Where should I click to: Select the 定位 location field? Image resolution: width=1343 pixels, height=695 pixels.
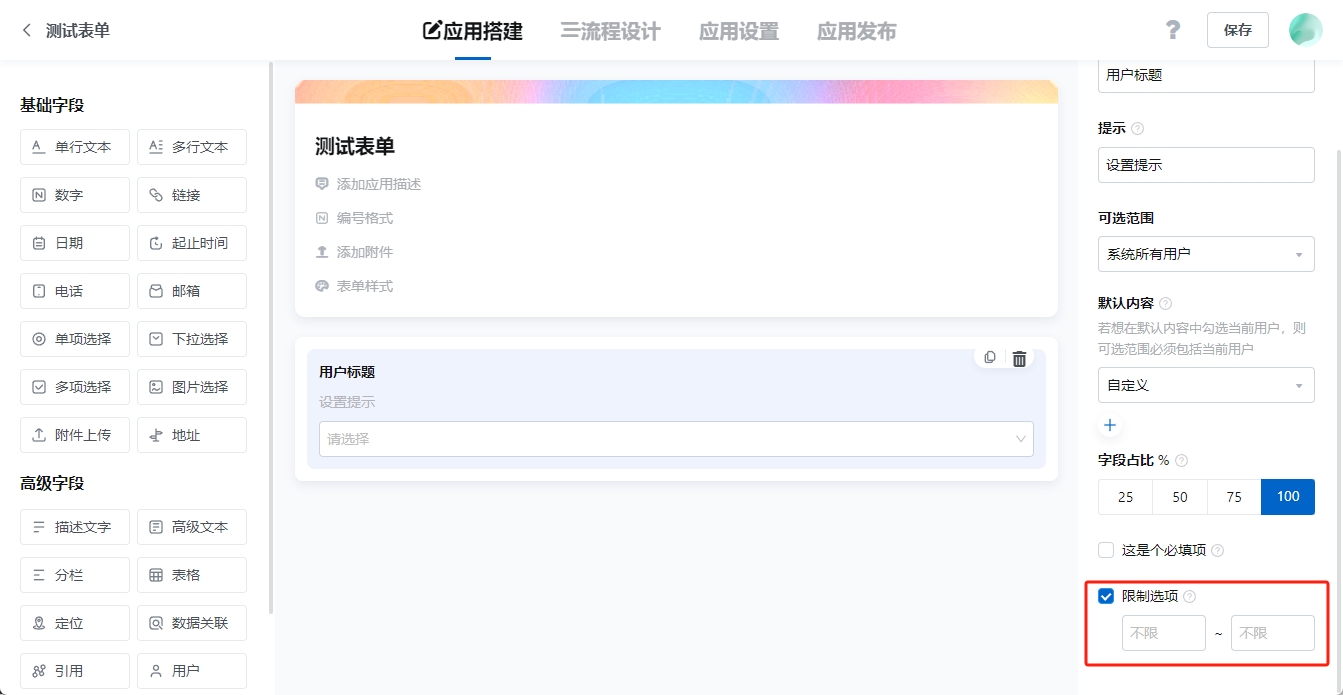pos(74,623)
